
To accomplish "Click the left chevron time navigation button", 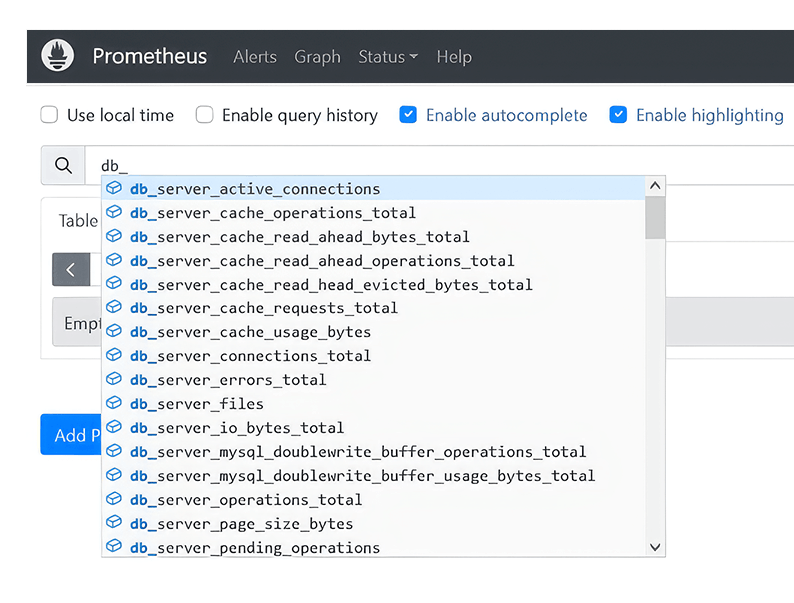I will coord(71,269).
